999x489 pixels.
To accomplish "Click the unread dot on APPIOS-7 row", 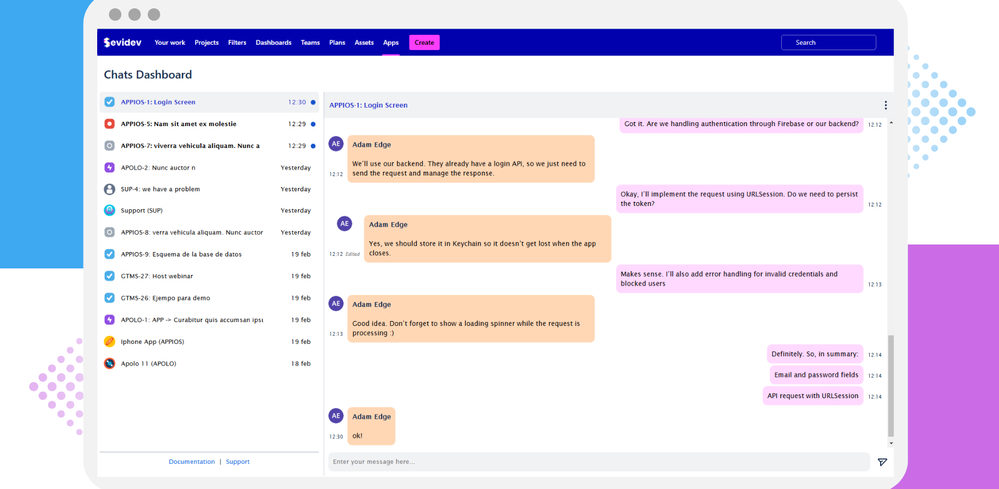I will pos(313,146).
